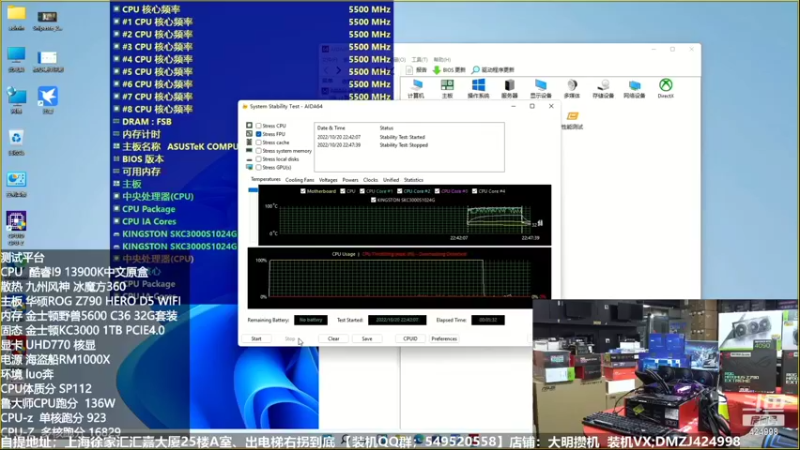Open the dark thumbnail shortcut beside the folder
The image size is (800, 450).
coord(47,17)
